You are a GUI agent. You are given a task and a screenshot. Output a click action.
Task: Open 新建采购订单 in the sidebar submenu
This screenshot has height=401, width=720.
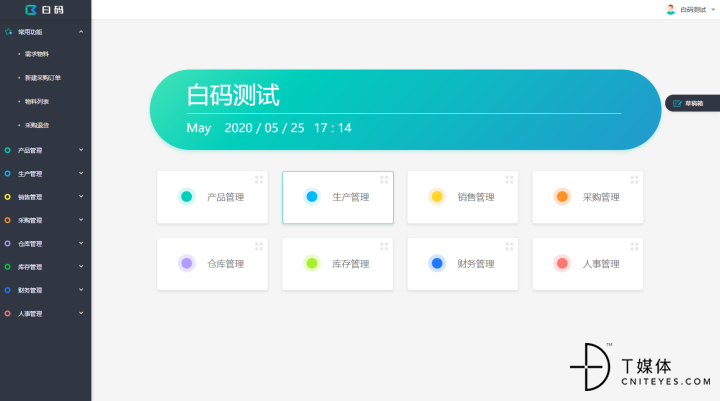pos(43,78)
